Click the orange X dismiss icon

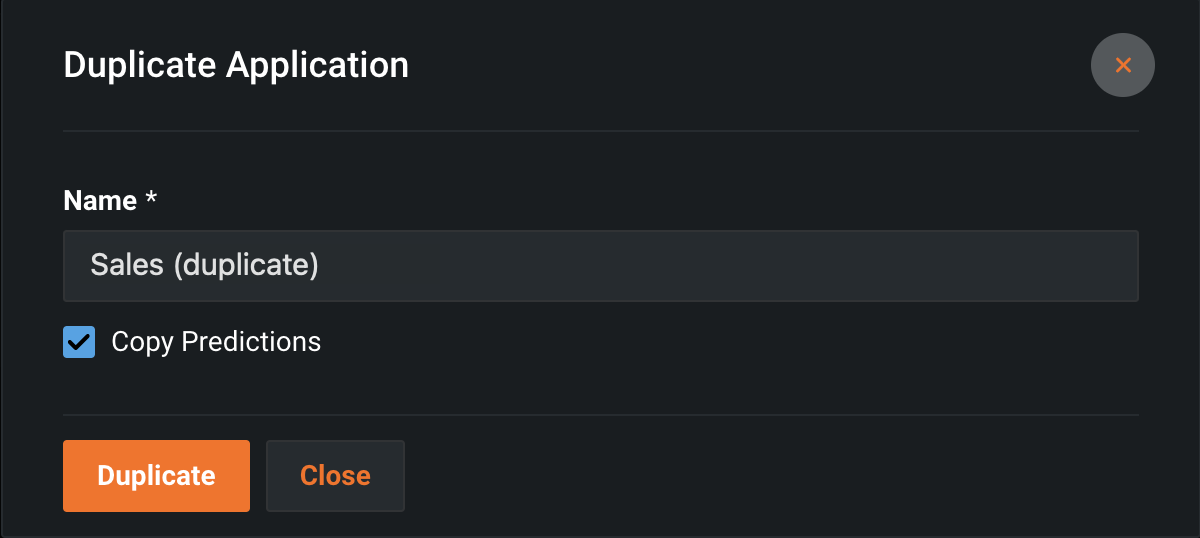(x=1123, y=66)
